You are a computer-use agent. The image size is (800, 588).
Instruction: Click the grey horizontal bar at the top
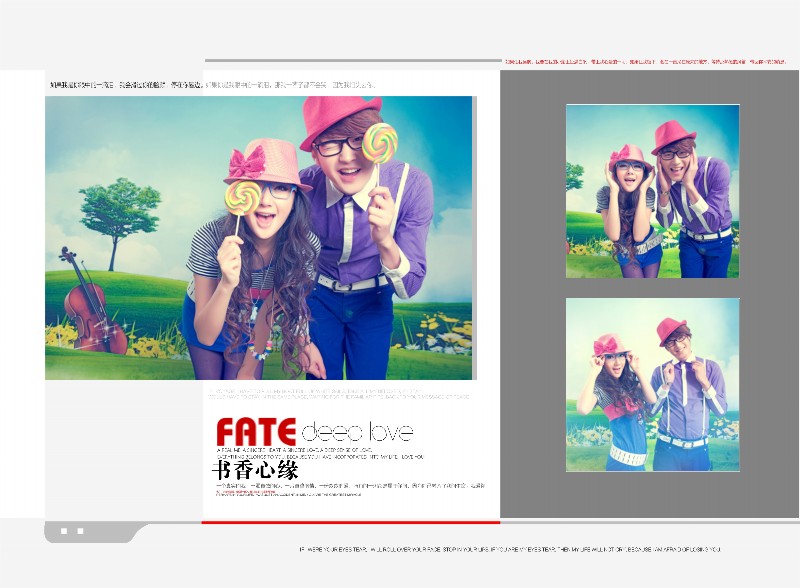pyautogui.click(x=352, y=61)
